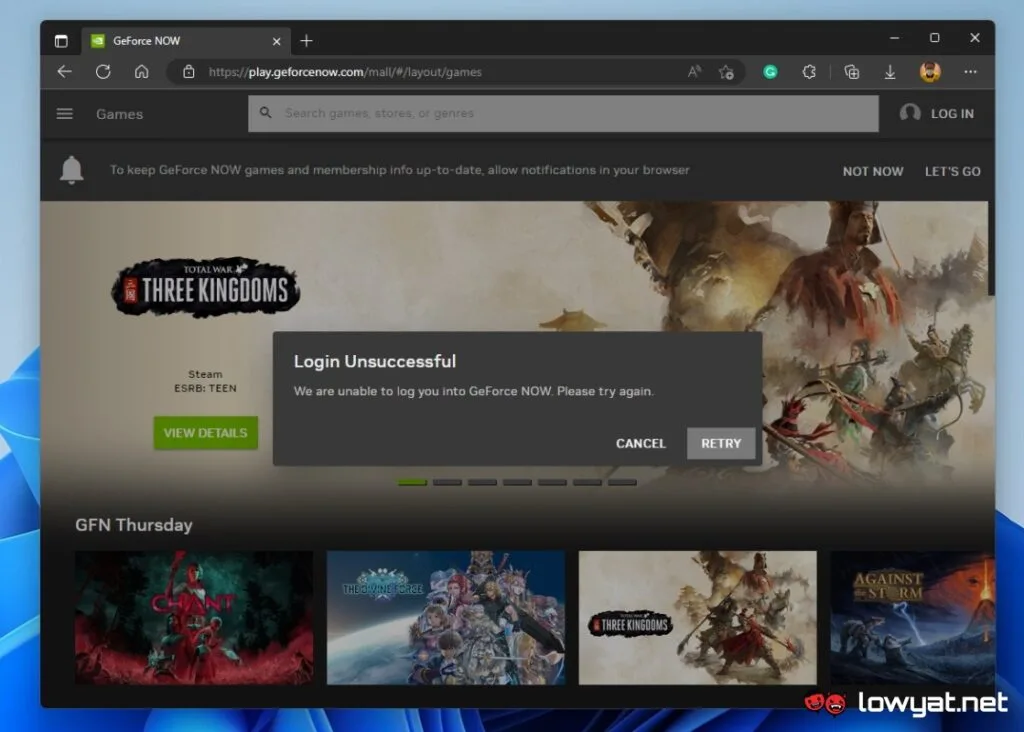Viewport: 1024px width, 732px height.
Task: Select the first carousel indicator
Action: pos(412,482)
